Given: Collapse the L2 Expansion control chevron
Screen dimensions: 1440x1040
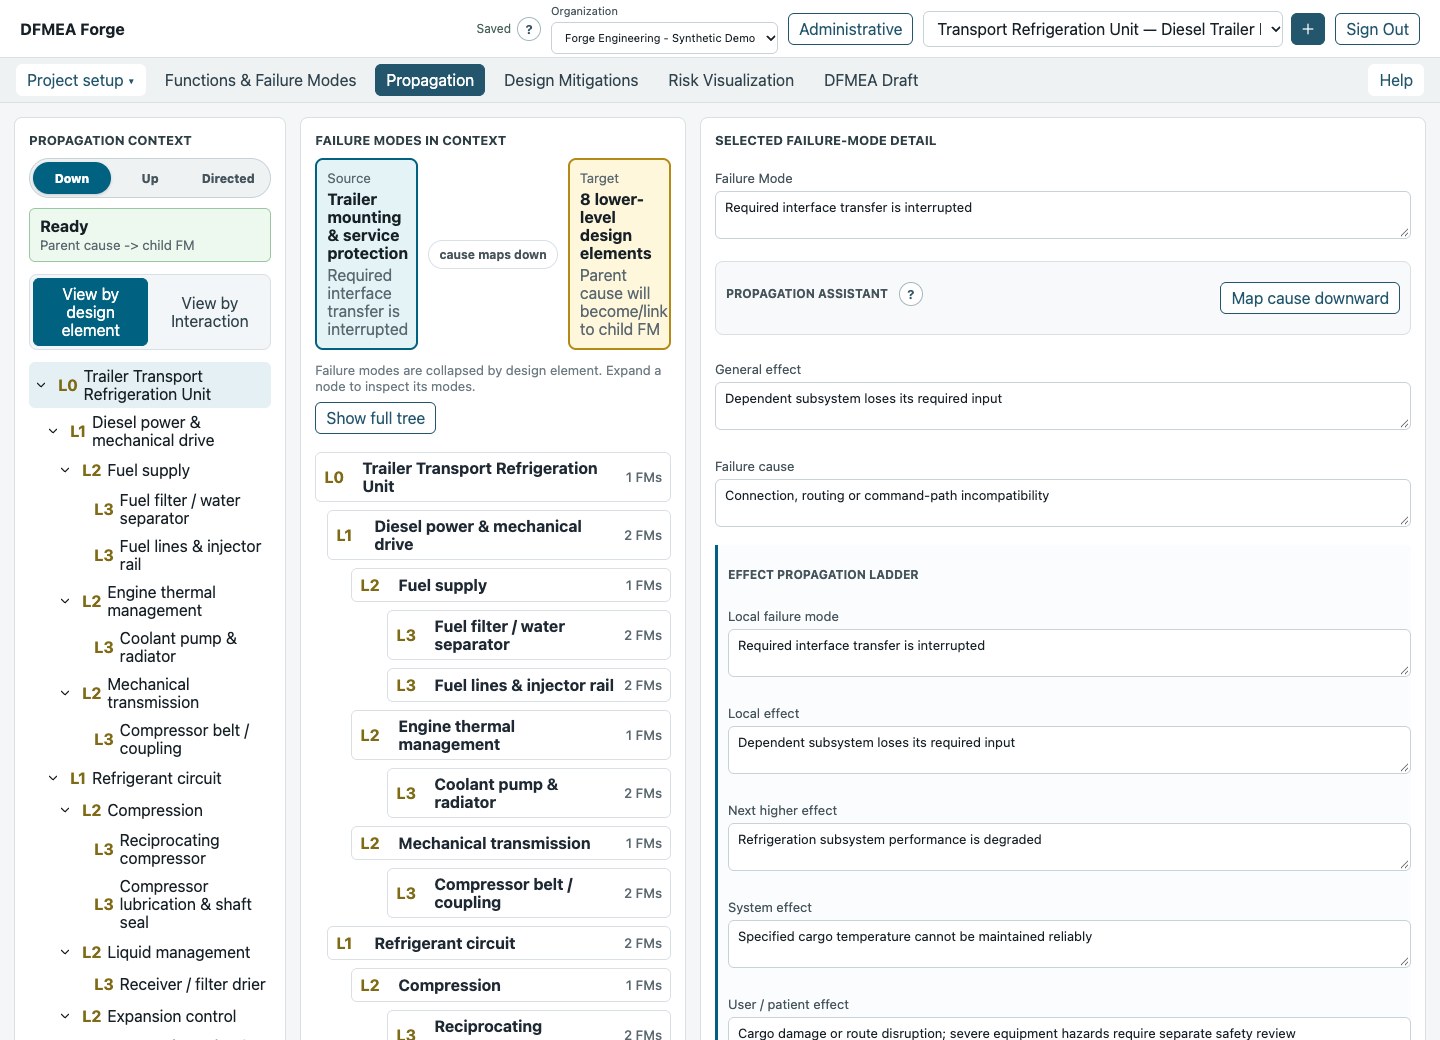Looking at the screenshot, I should coord(65,1016).
